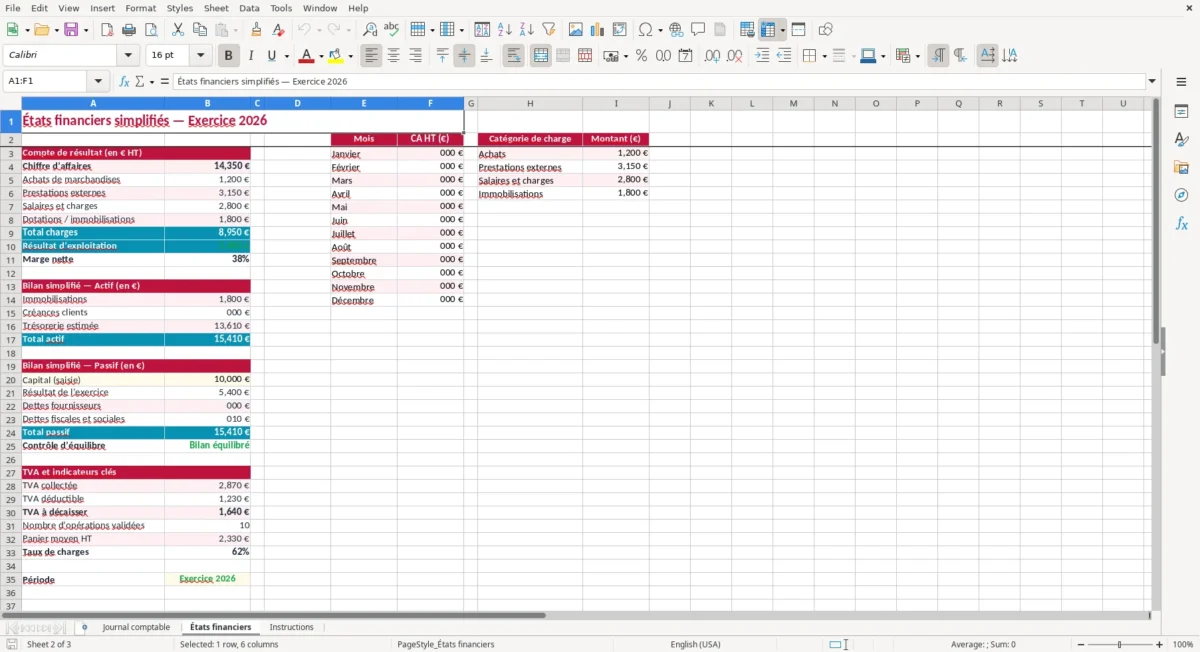Image resolution: width=1200 pixels, height=652 pixels.
Task: Expand the Name Box dropdown
Action: click(x=98, y=82)
